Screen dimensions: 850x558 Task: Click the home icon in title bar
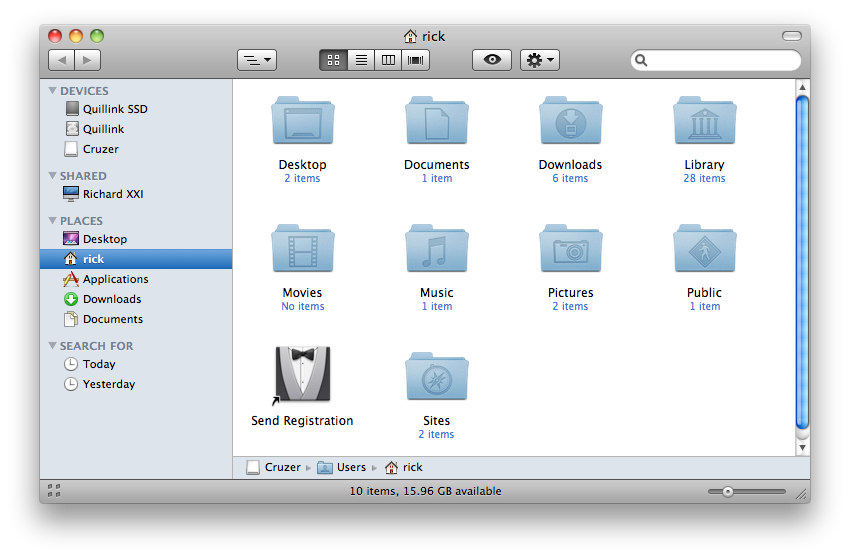pyautogui.click(x=410, y=36)
